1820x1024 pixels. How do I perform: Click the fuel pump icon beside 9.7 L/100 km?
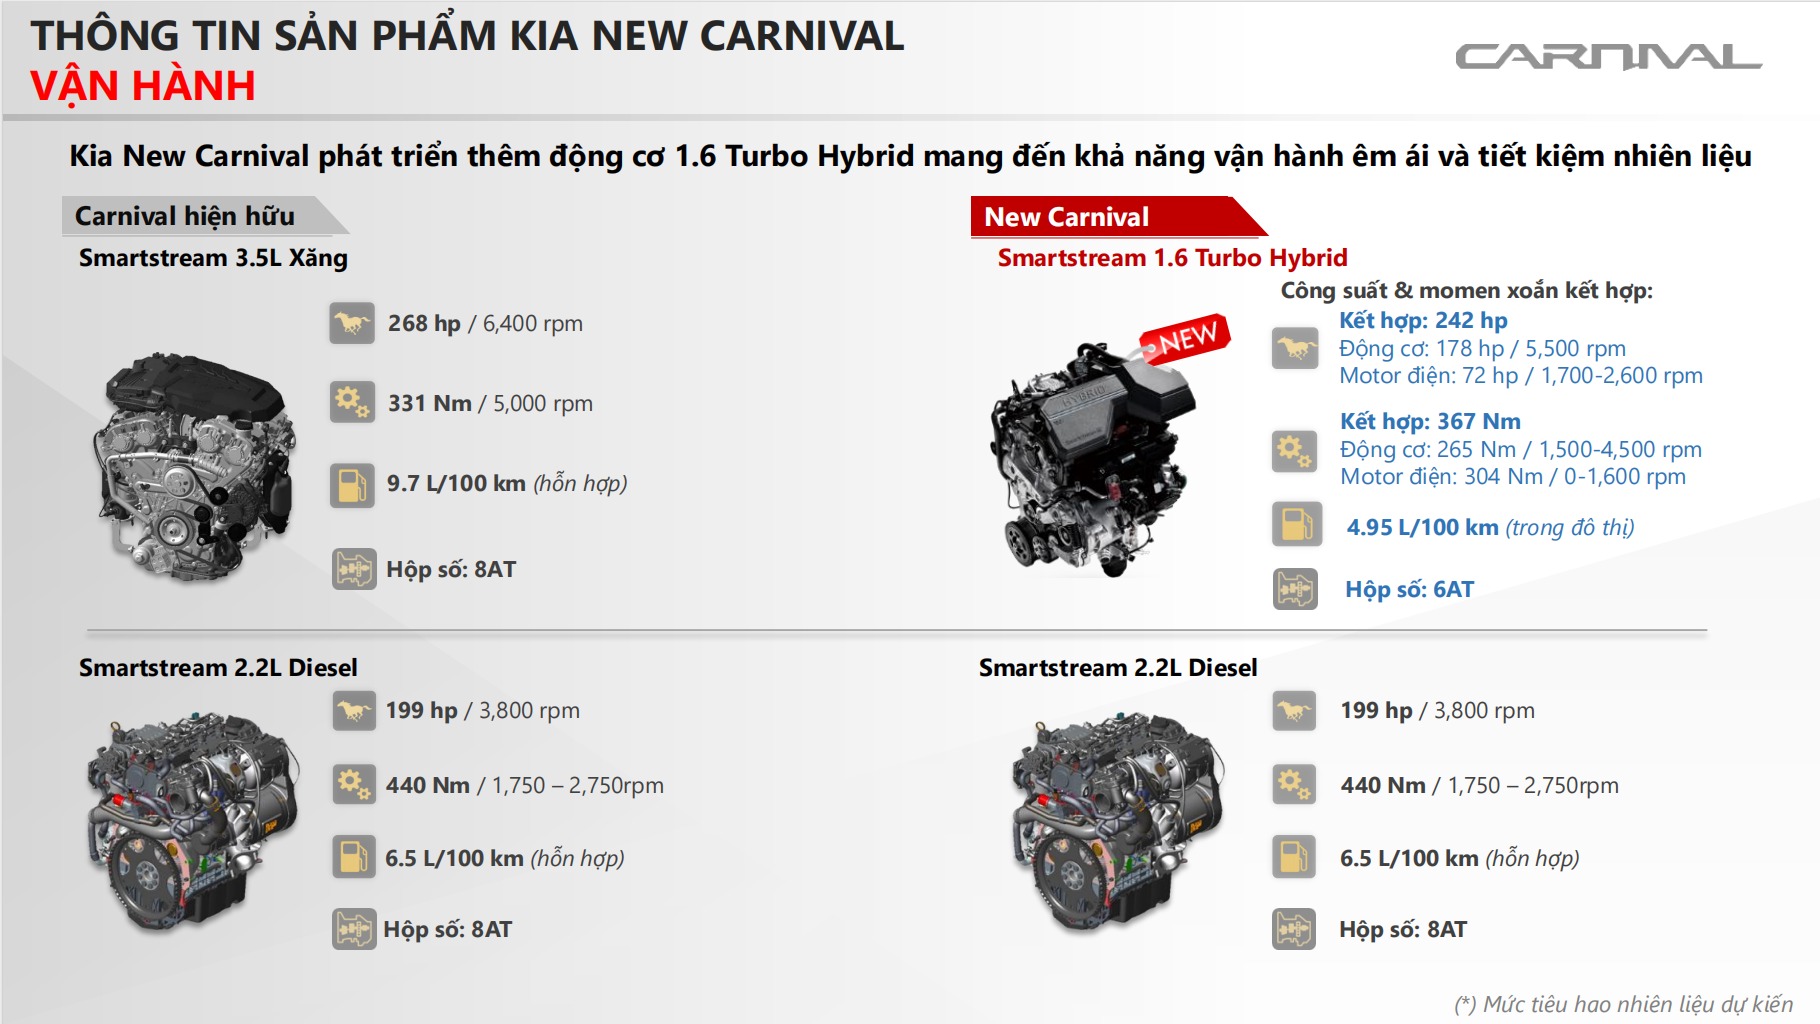pyautogui.click(x=352, y=486)
